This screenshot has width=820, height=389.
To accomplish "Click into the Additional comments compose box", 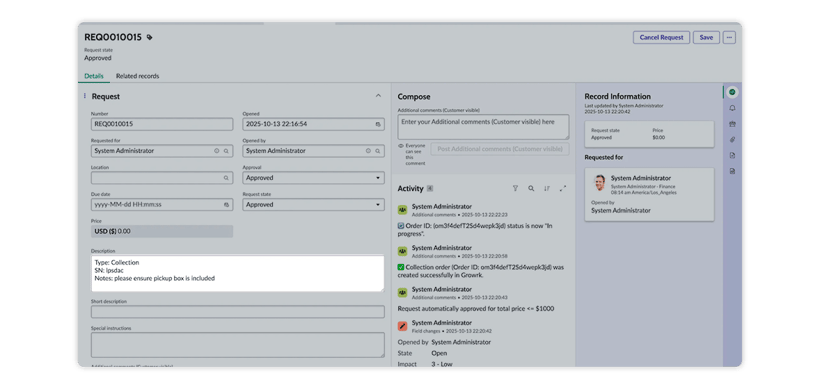I will point(483,127).
